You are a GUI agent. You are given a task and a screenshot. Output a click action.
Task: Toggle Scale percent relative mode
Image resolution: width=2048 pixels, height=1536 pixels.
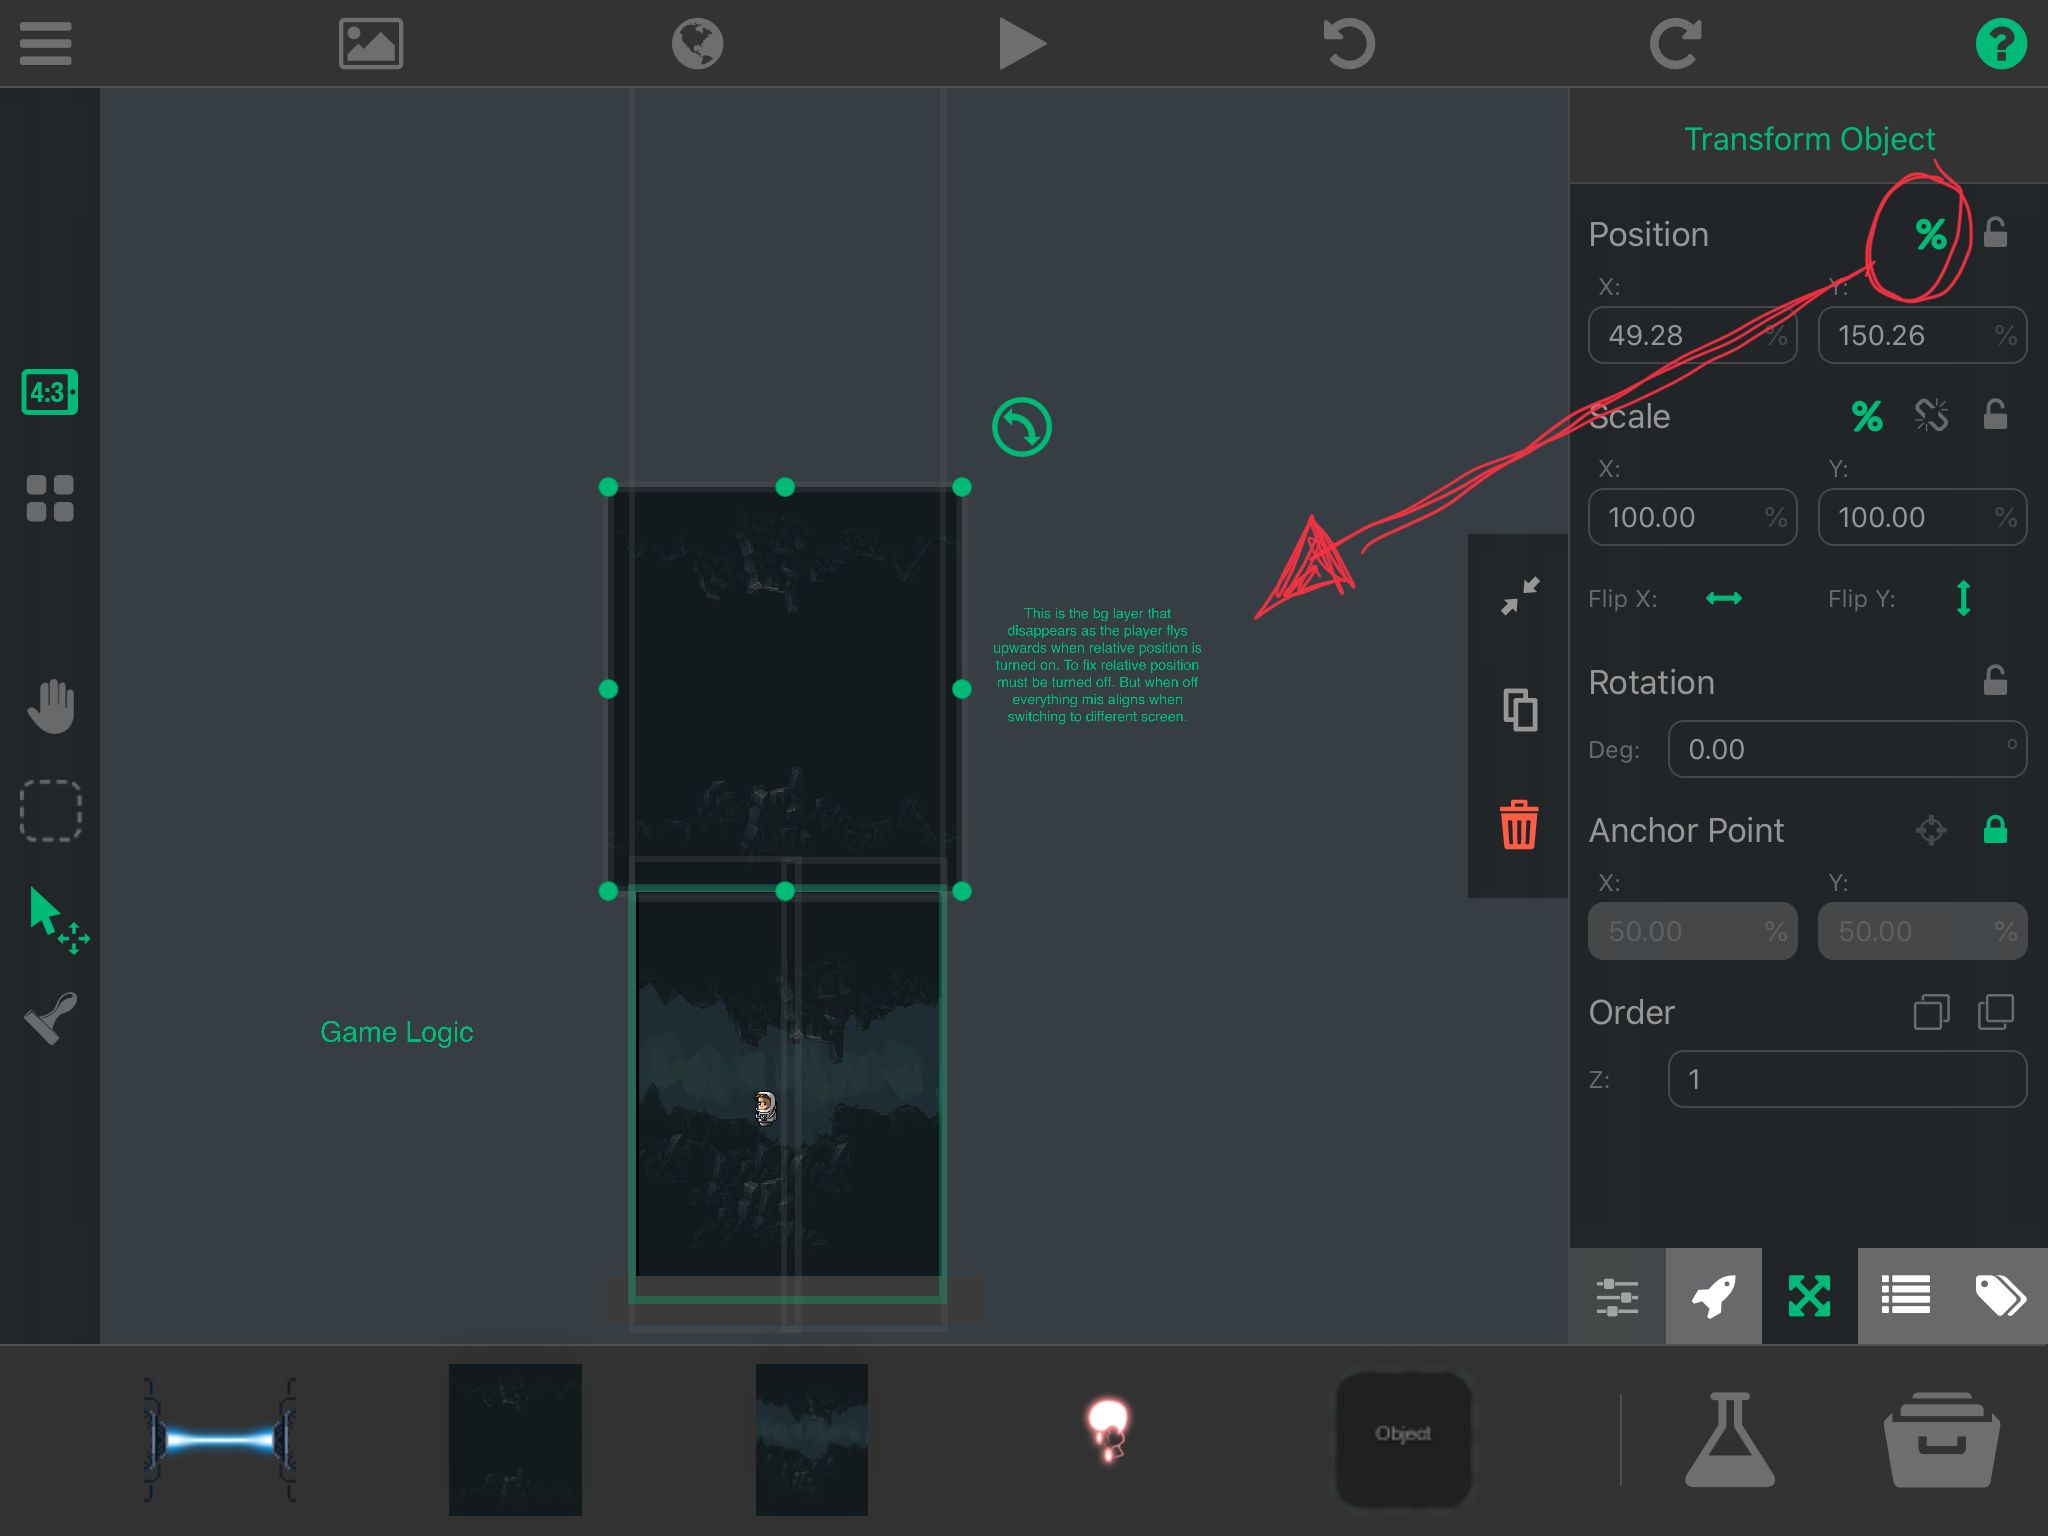pos(1866,416)
